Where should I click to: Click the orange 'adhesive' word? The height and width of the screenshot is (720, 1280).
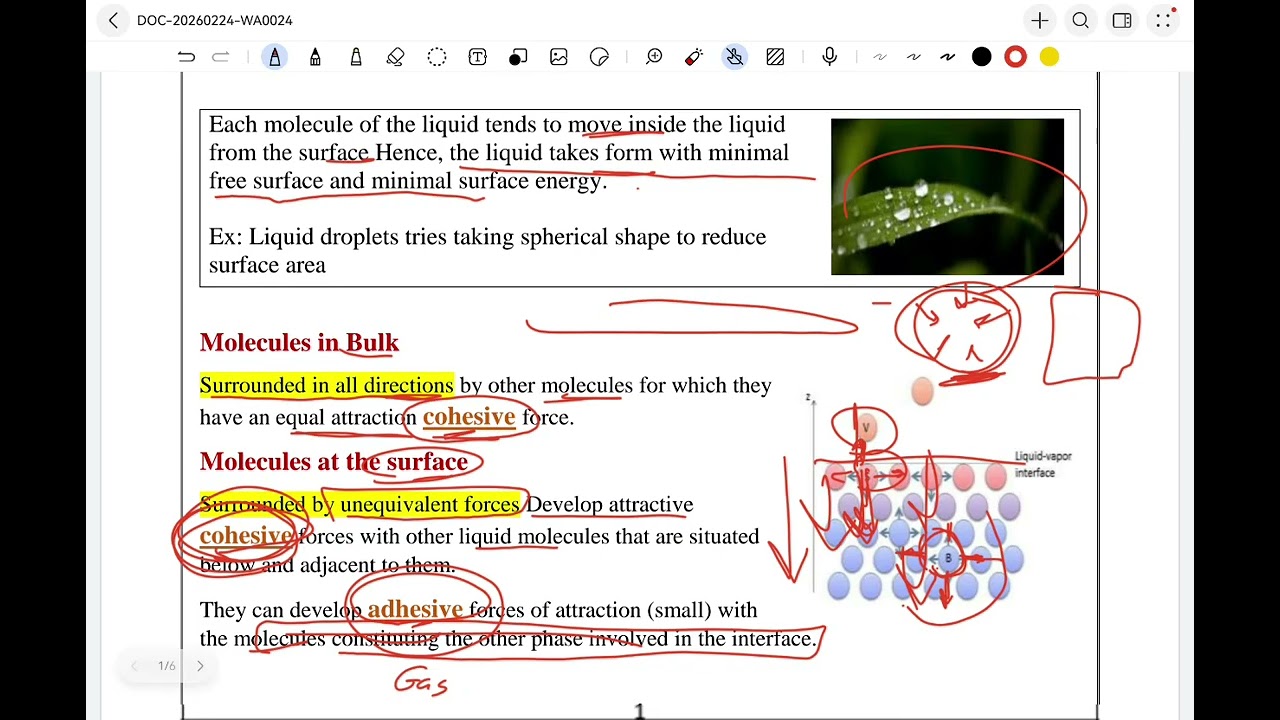point(415,609)
